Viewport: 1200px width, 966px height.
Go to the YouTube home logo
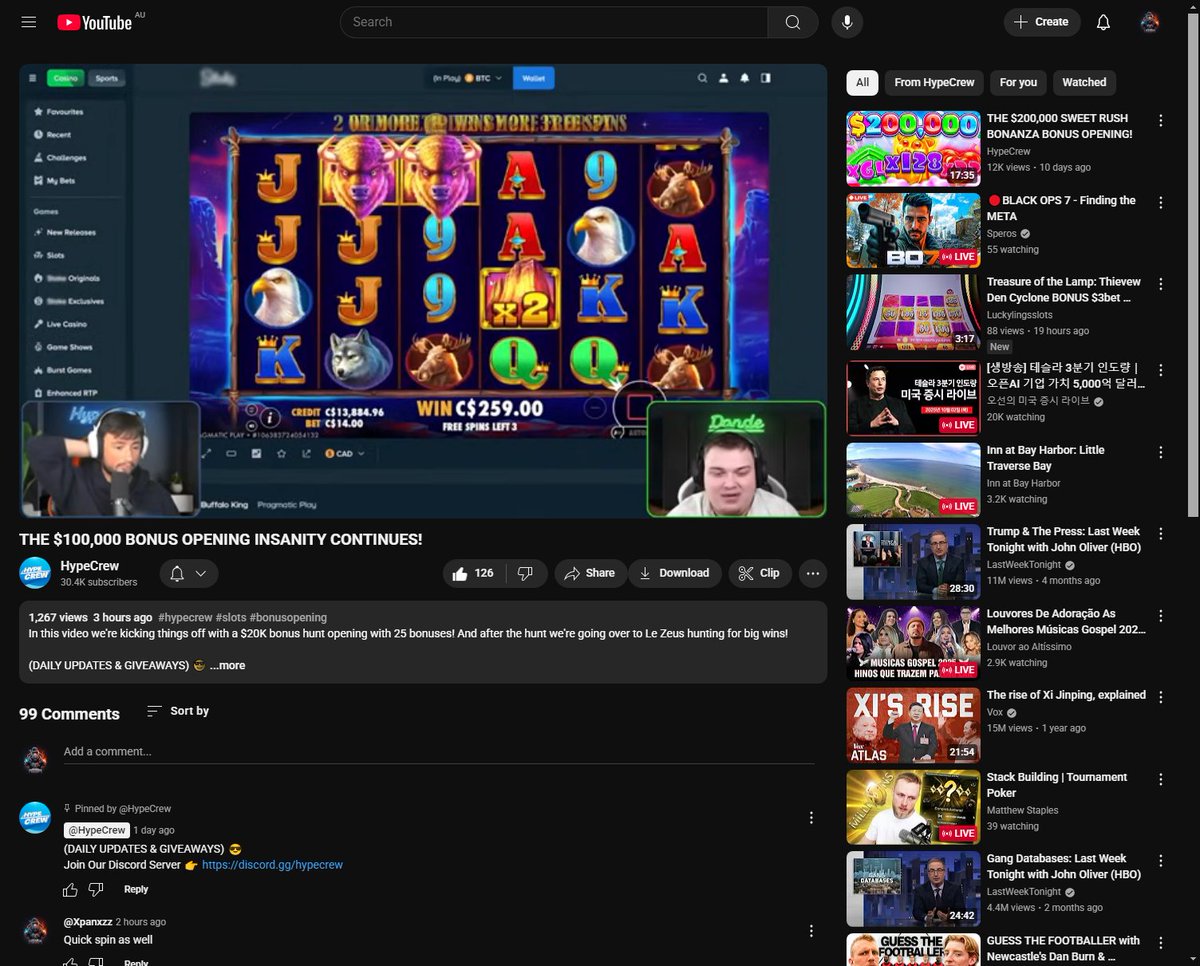coord(95,22)
